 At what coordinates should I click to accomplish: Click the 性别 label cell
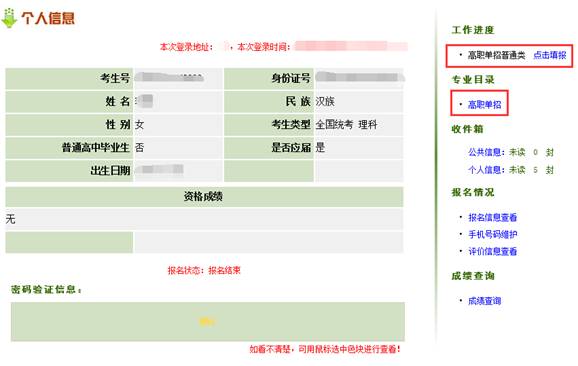point(69,125)
